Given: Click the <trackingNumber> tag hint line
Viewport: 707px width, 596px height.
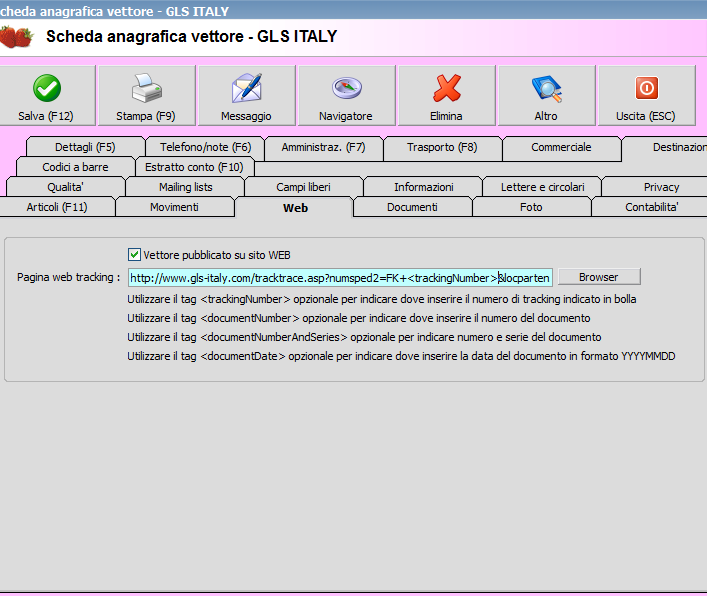Looking at the screenshot, I should pyautogui.click(x=381, y=299).
